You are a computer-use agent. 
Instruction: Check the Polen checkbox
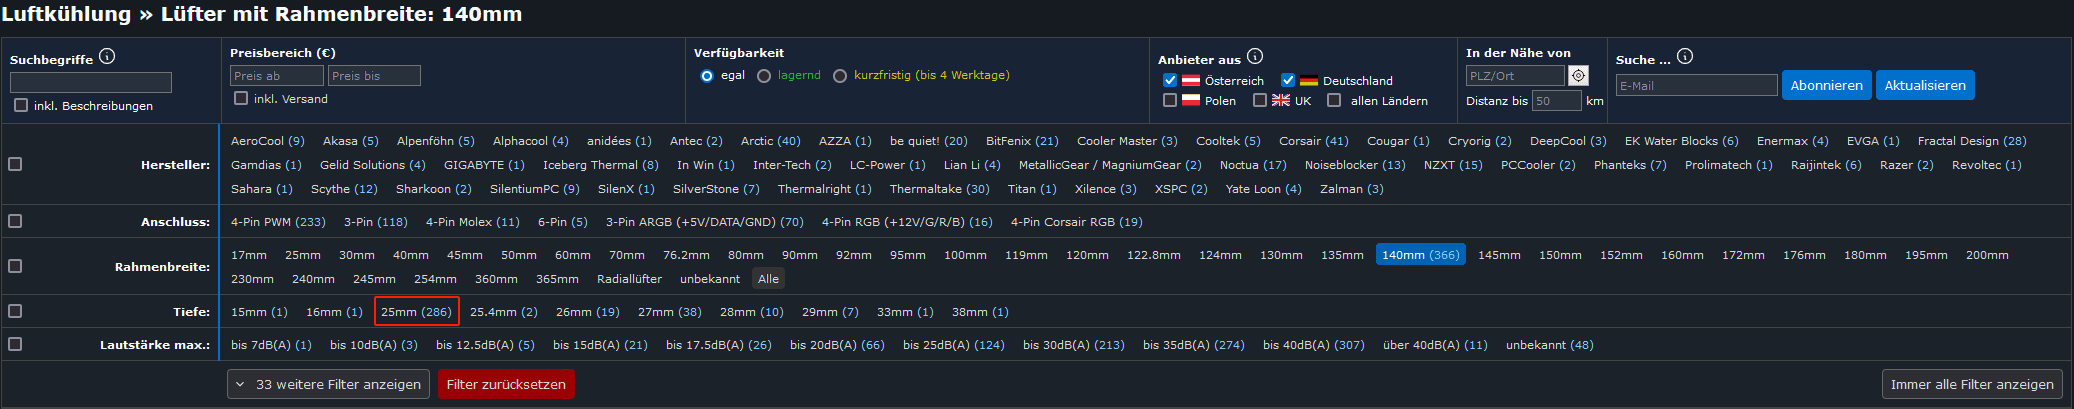coord(1170,100)
